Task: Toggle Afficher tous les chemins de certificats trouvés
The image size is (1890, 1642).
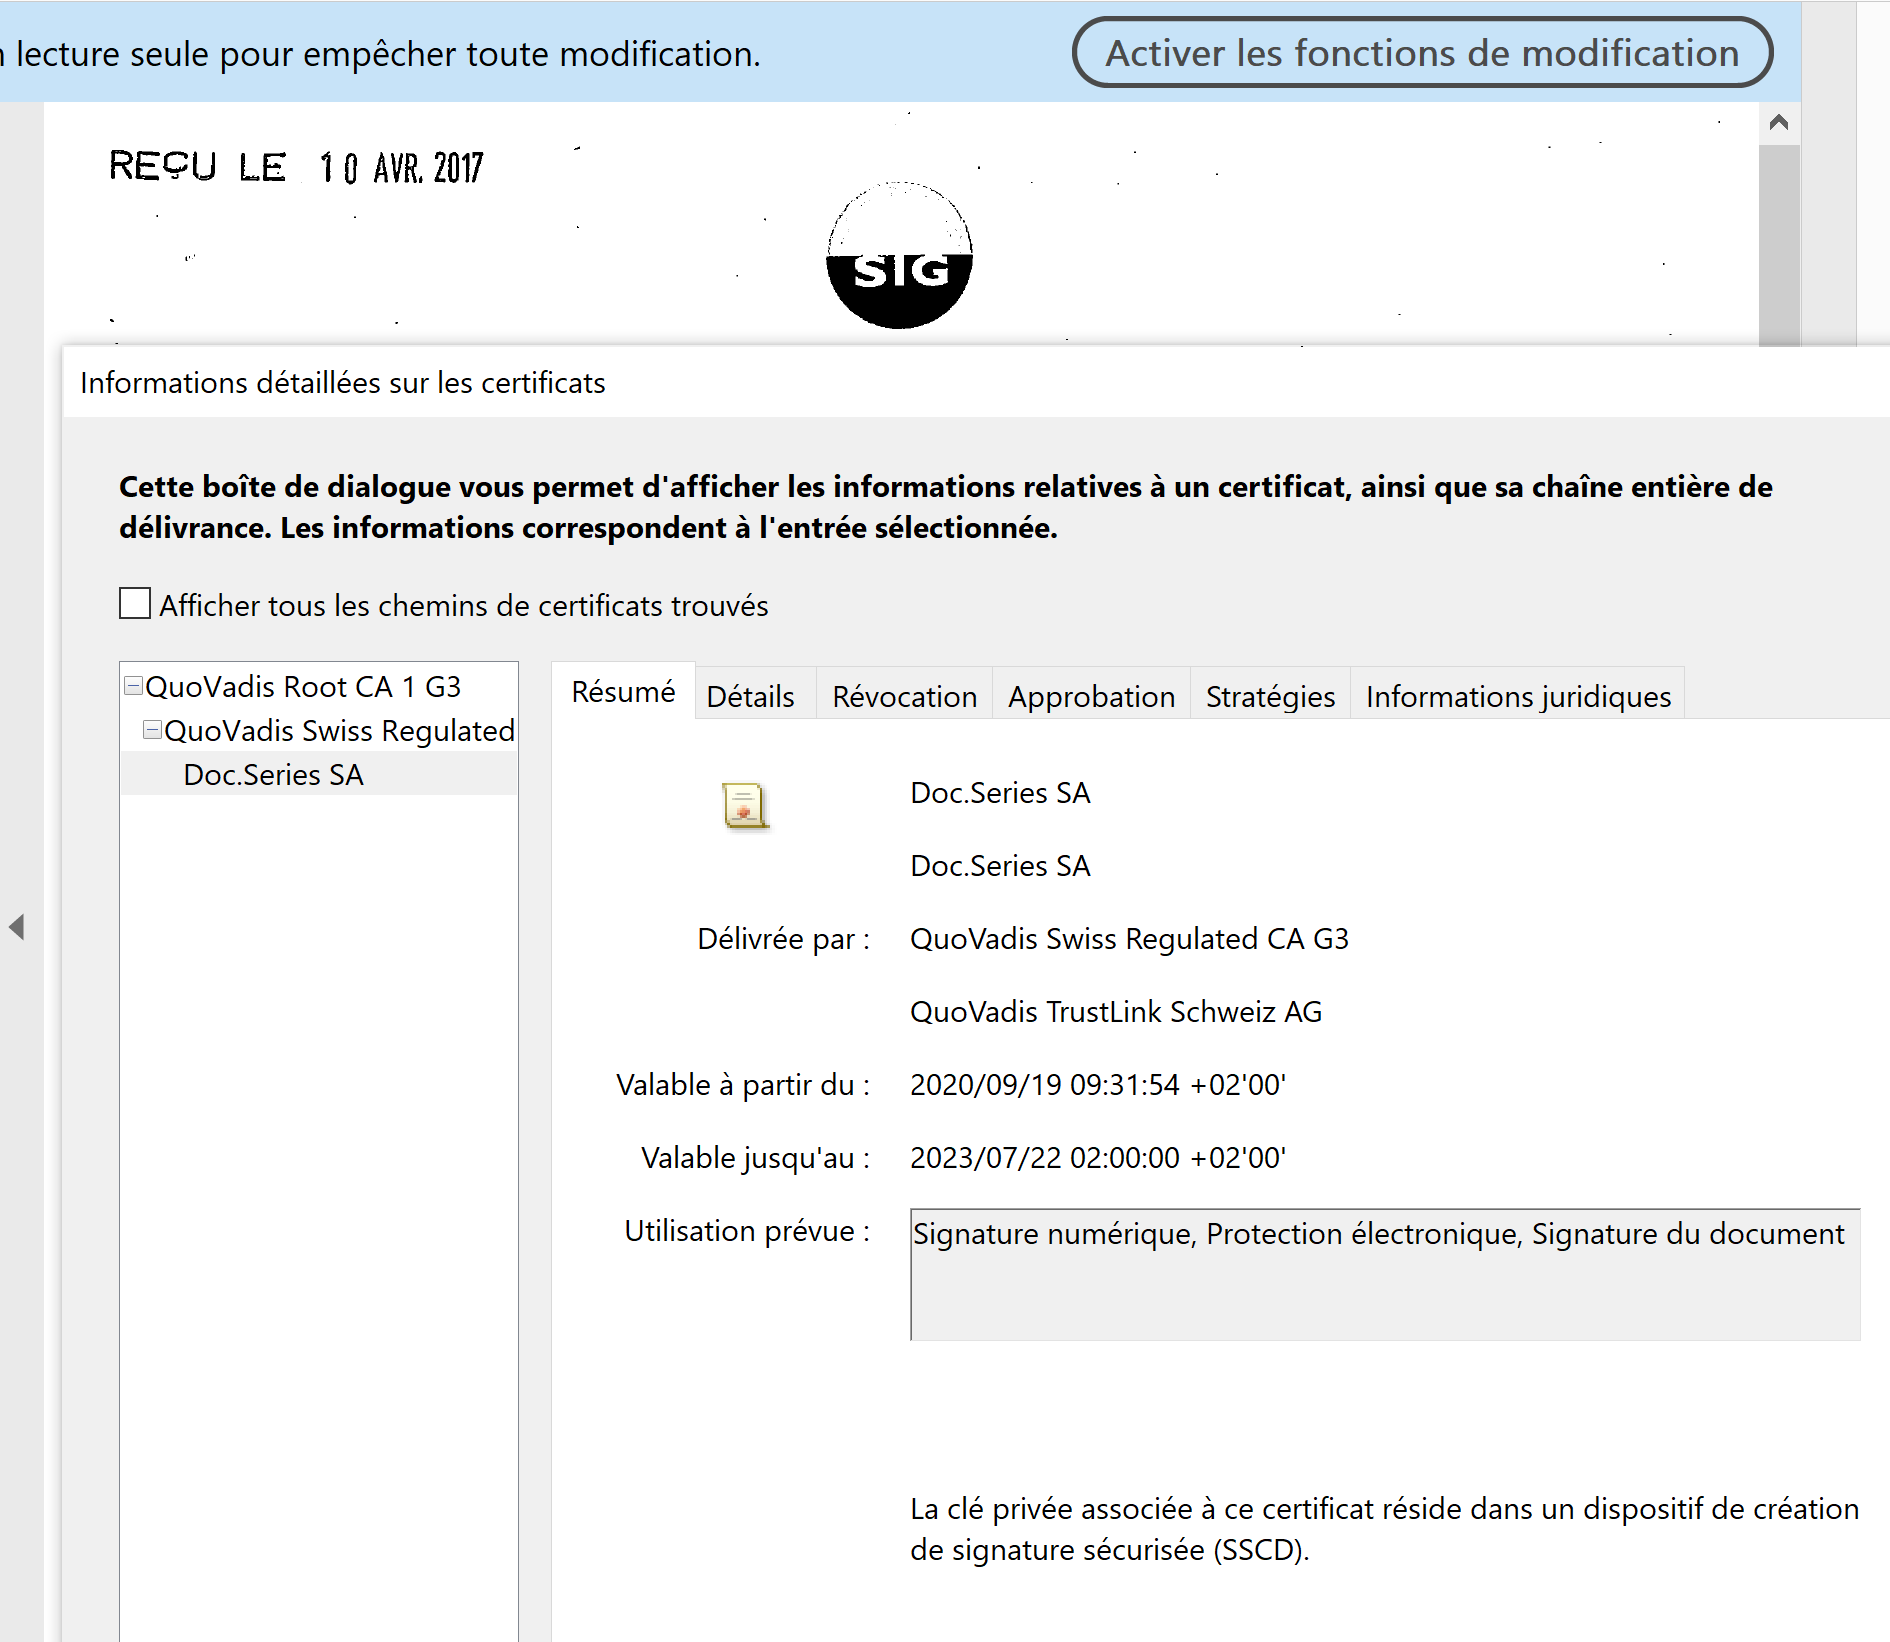Action: [135, 604]
